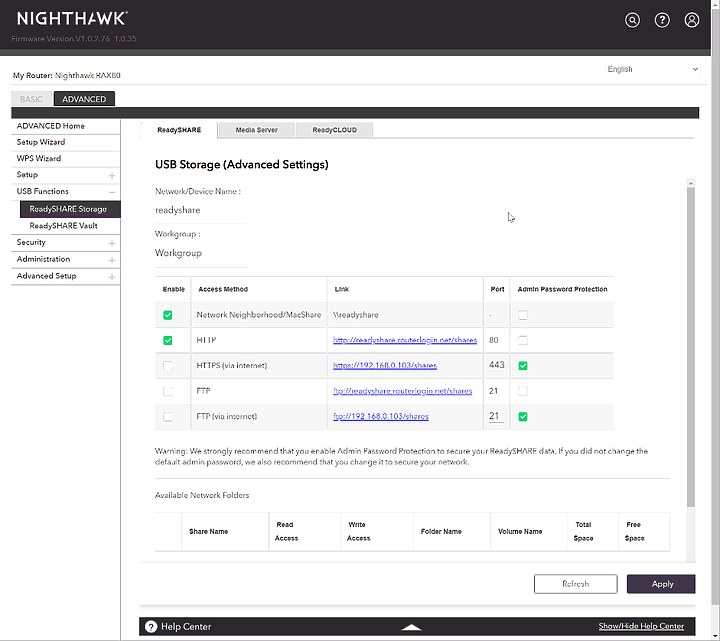This screenshot has height=641, width=720.
Task: Switch to the BASIC tab
Action: 31,99
